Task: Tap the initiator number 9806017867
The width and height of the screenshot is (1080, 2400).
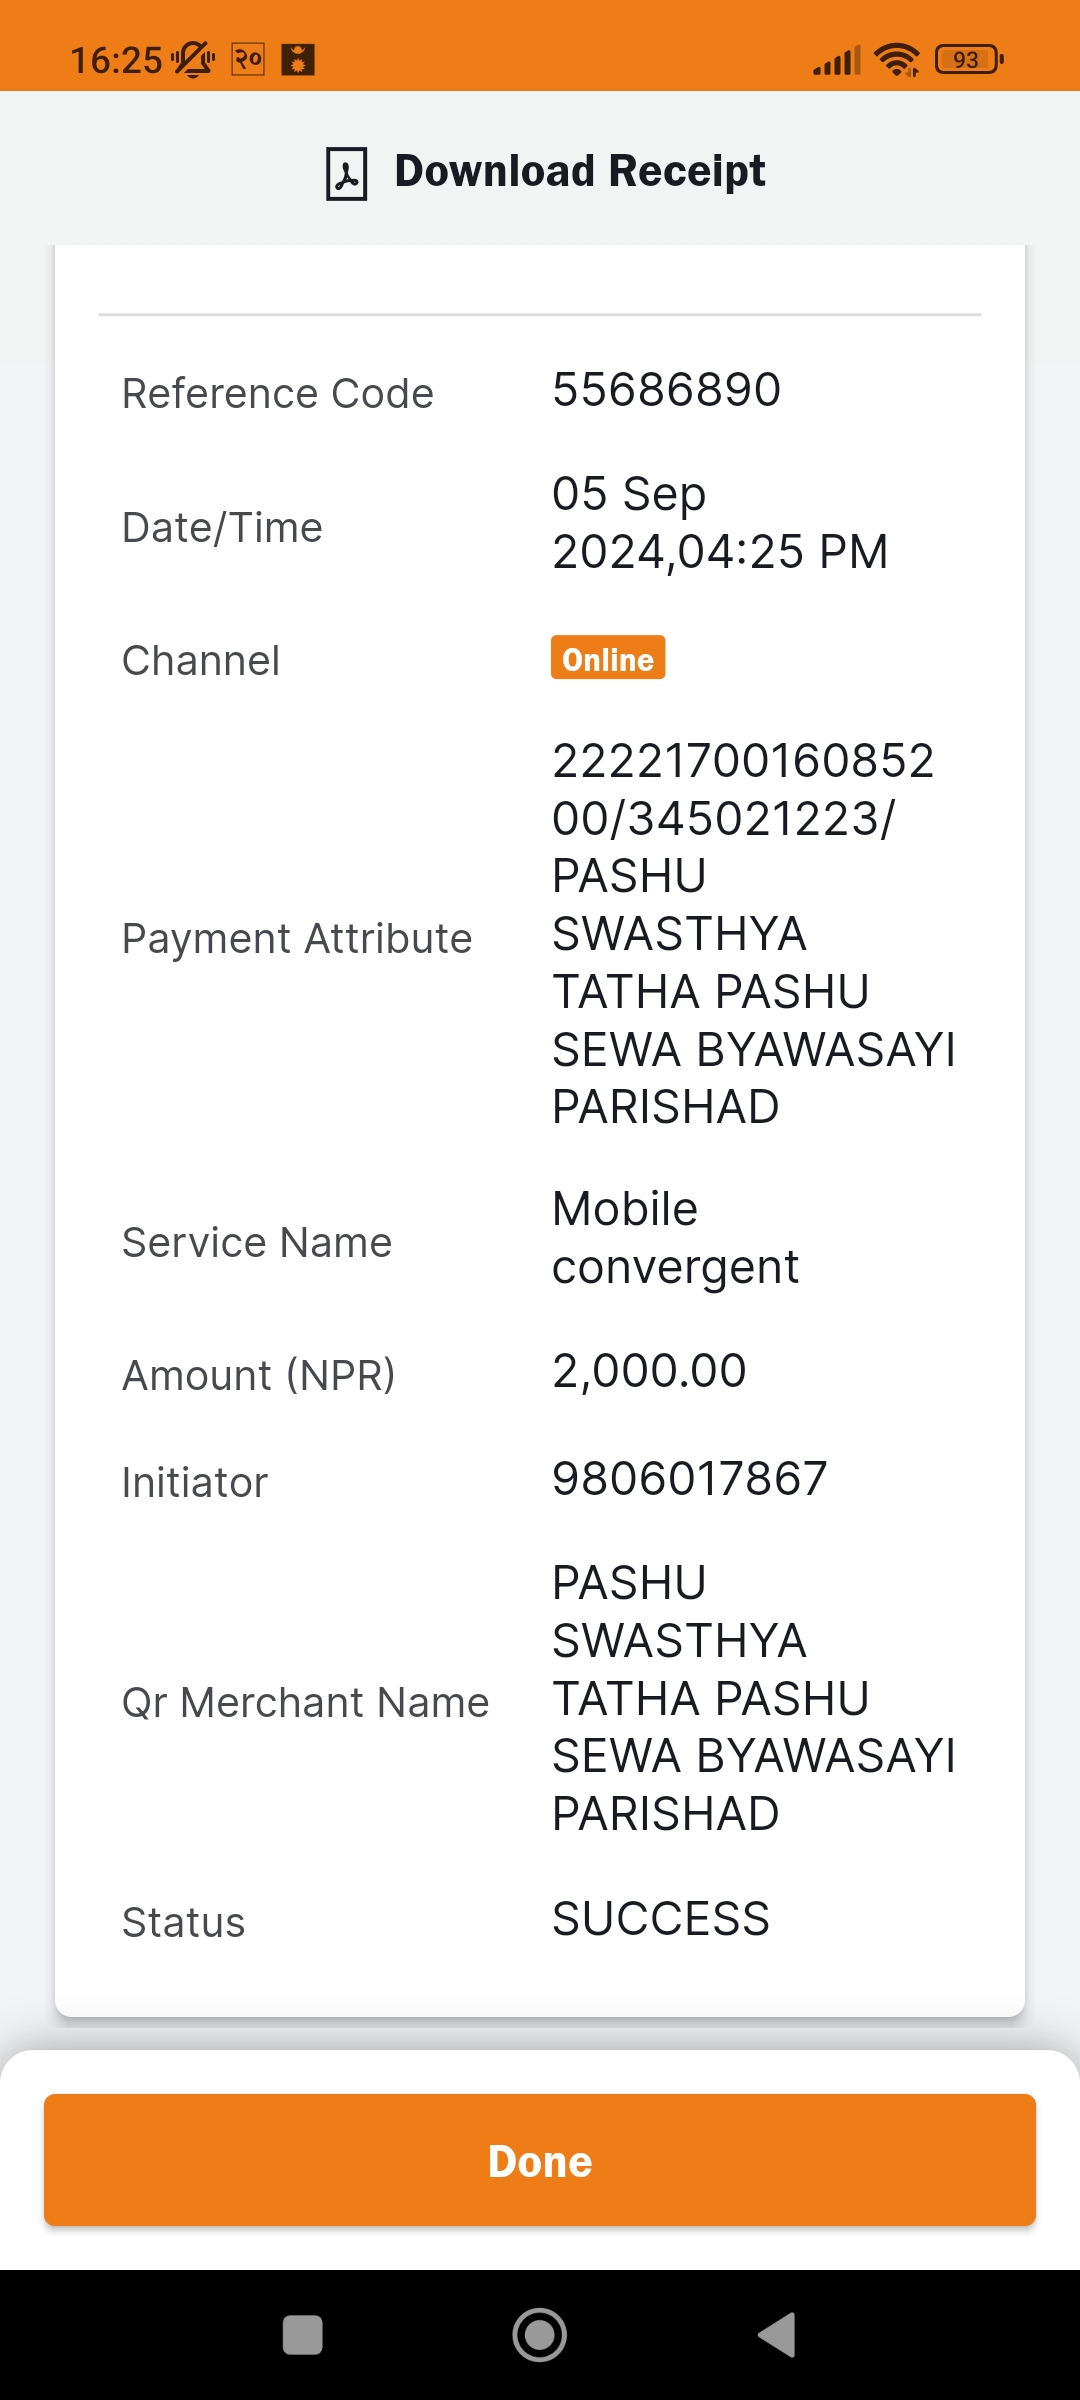Action: click(690, 1479)
